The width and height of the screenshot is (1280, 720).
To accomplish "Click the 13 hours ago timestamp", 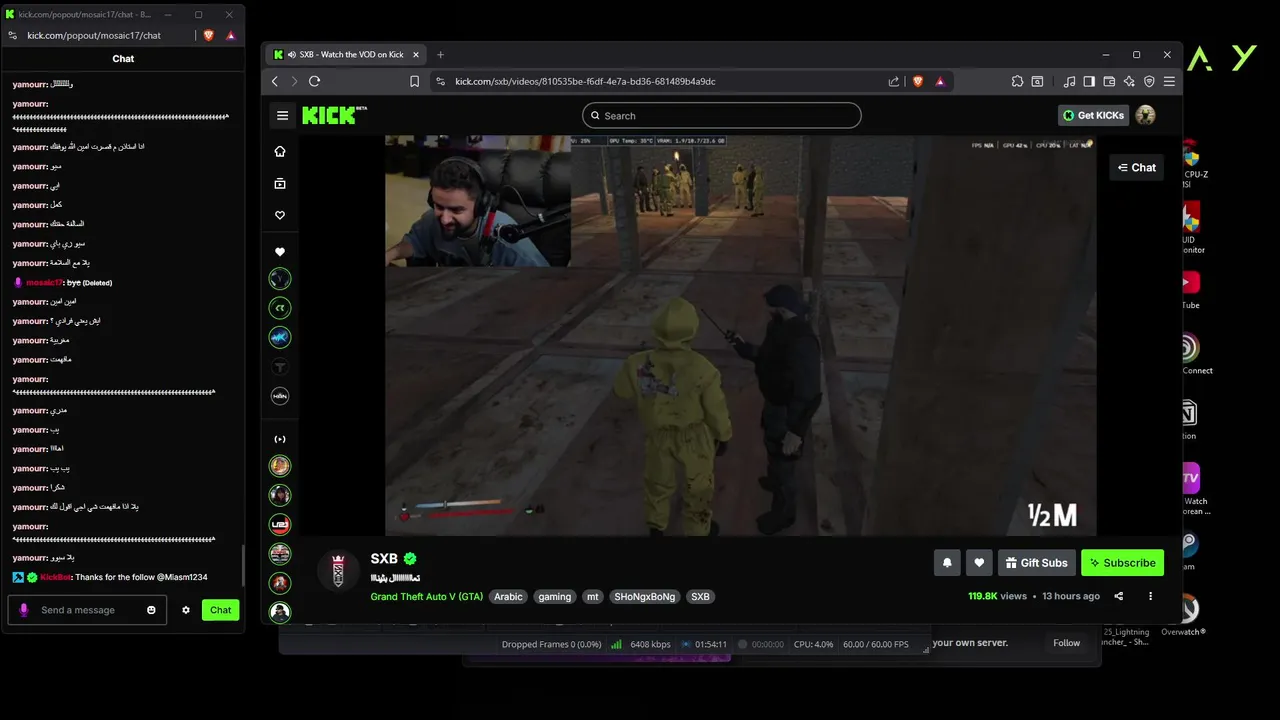I will tap(1071, 596).
